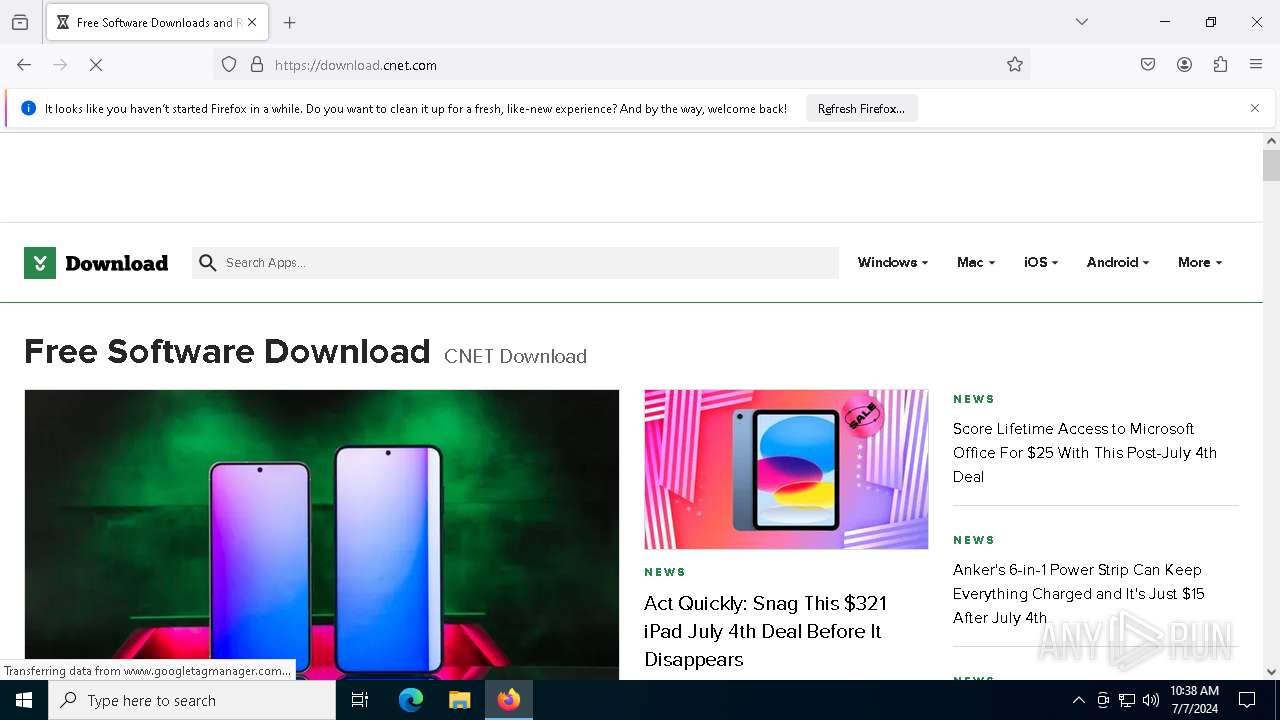Expand the Android menu
The height and width of the screenshot is (720, 1280).
[1117, 262]
